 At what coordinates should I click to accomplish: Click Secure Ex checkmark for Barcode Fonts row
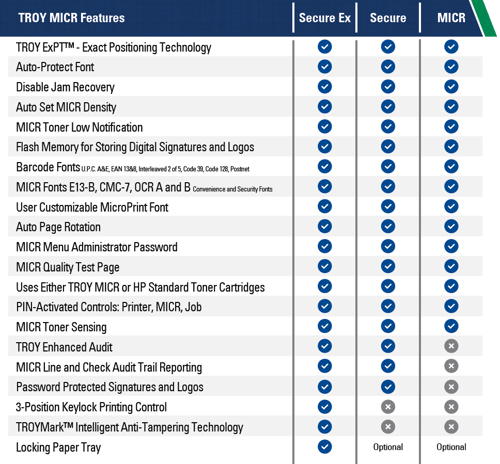coord(325,166)
